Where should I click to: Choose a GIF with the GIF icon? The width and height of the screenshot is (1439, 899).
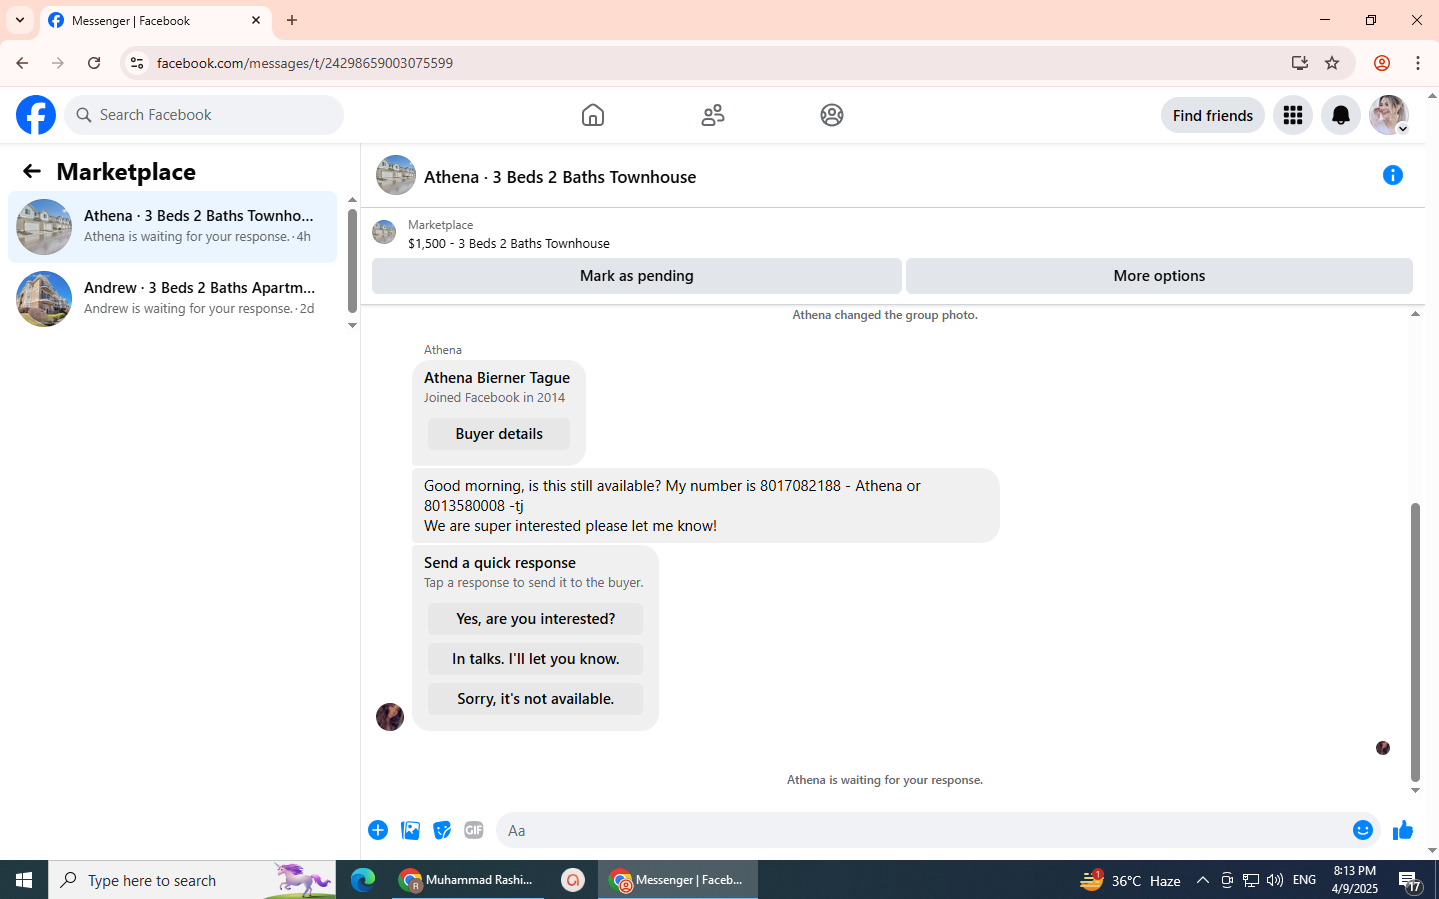click(x=474, y=830)
